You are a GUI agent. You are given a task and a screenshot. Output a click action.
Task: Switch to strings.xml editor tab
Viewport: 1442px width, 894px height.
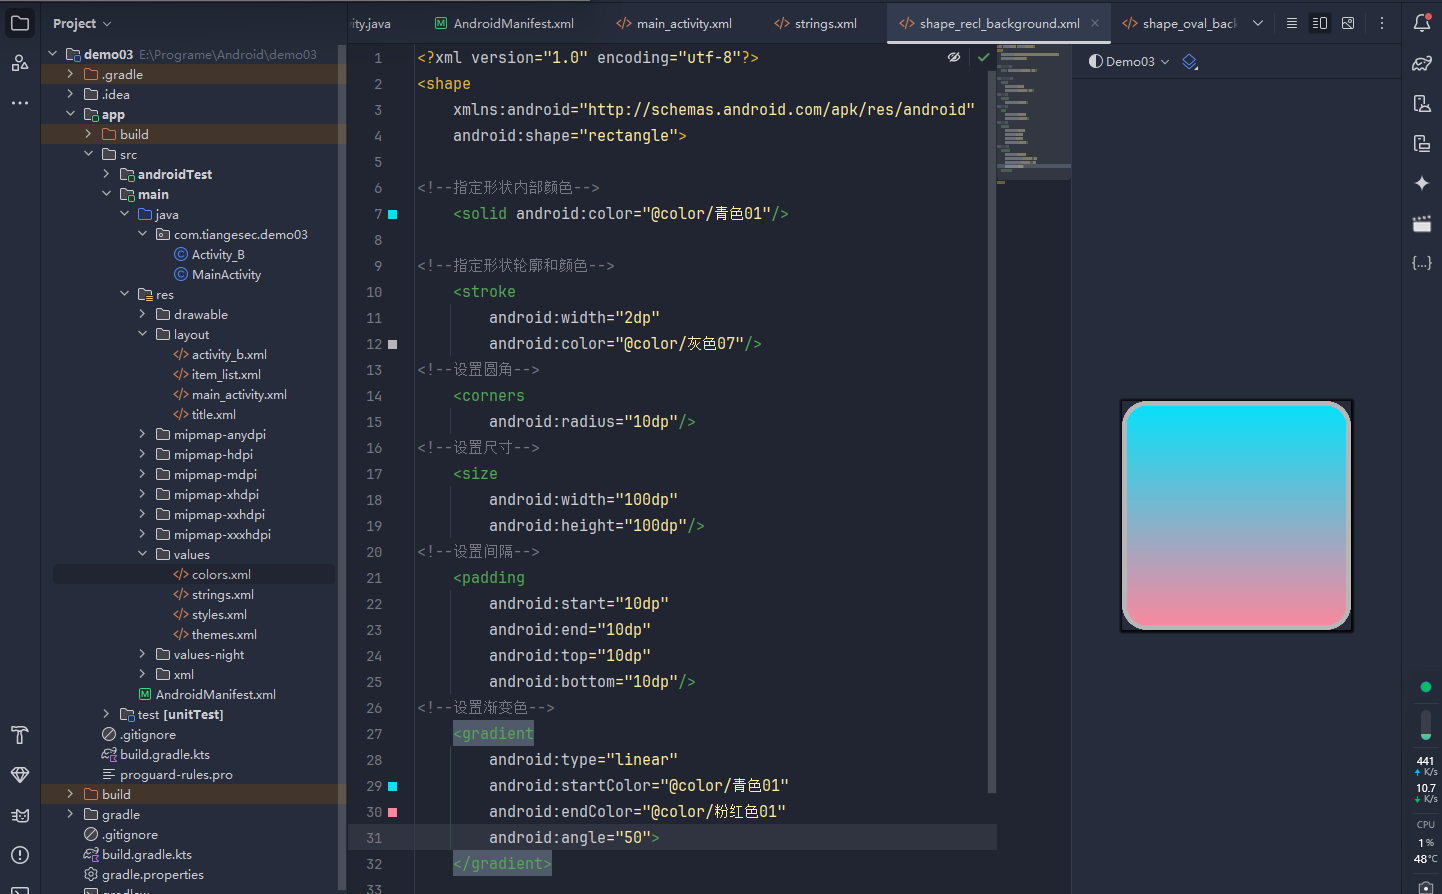point(816,23)
